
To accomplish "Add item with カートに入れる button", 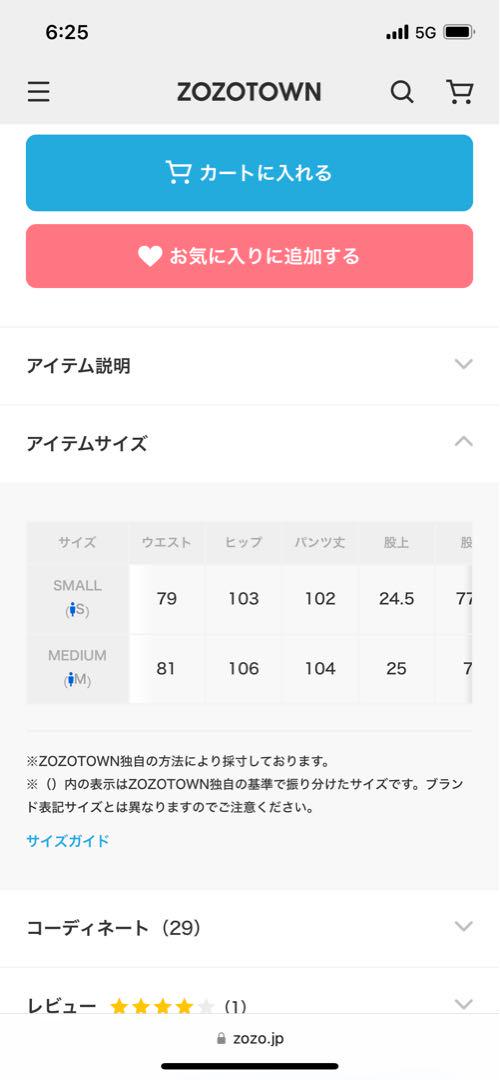I will click(249, 173).
